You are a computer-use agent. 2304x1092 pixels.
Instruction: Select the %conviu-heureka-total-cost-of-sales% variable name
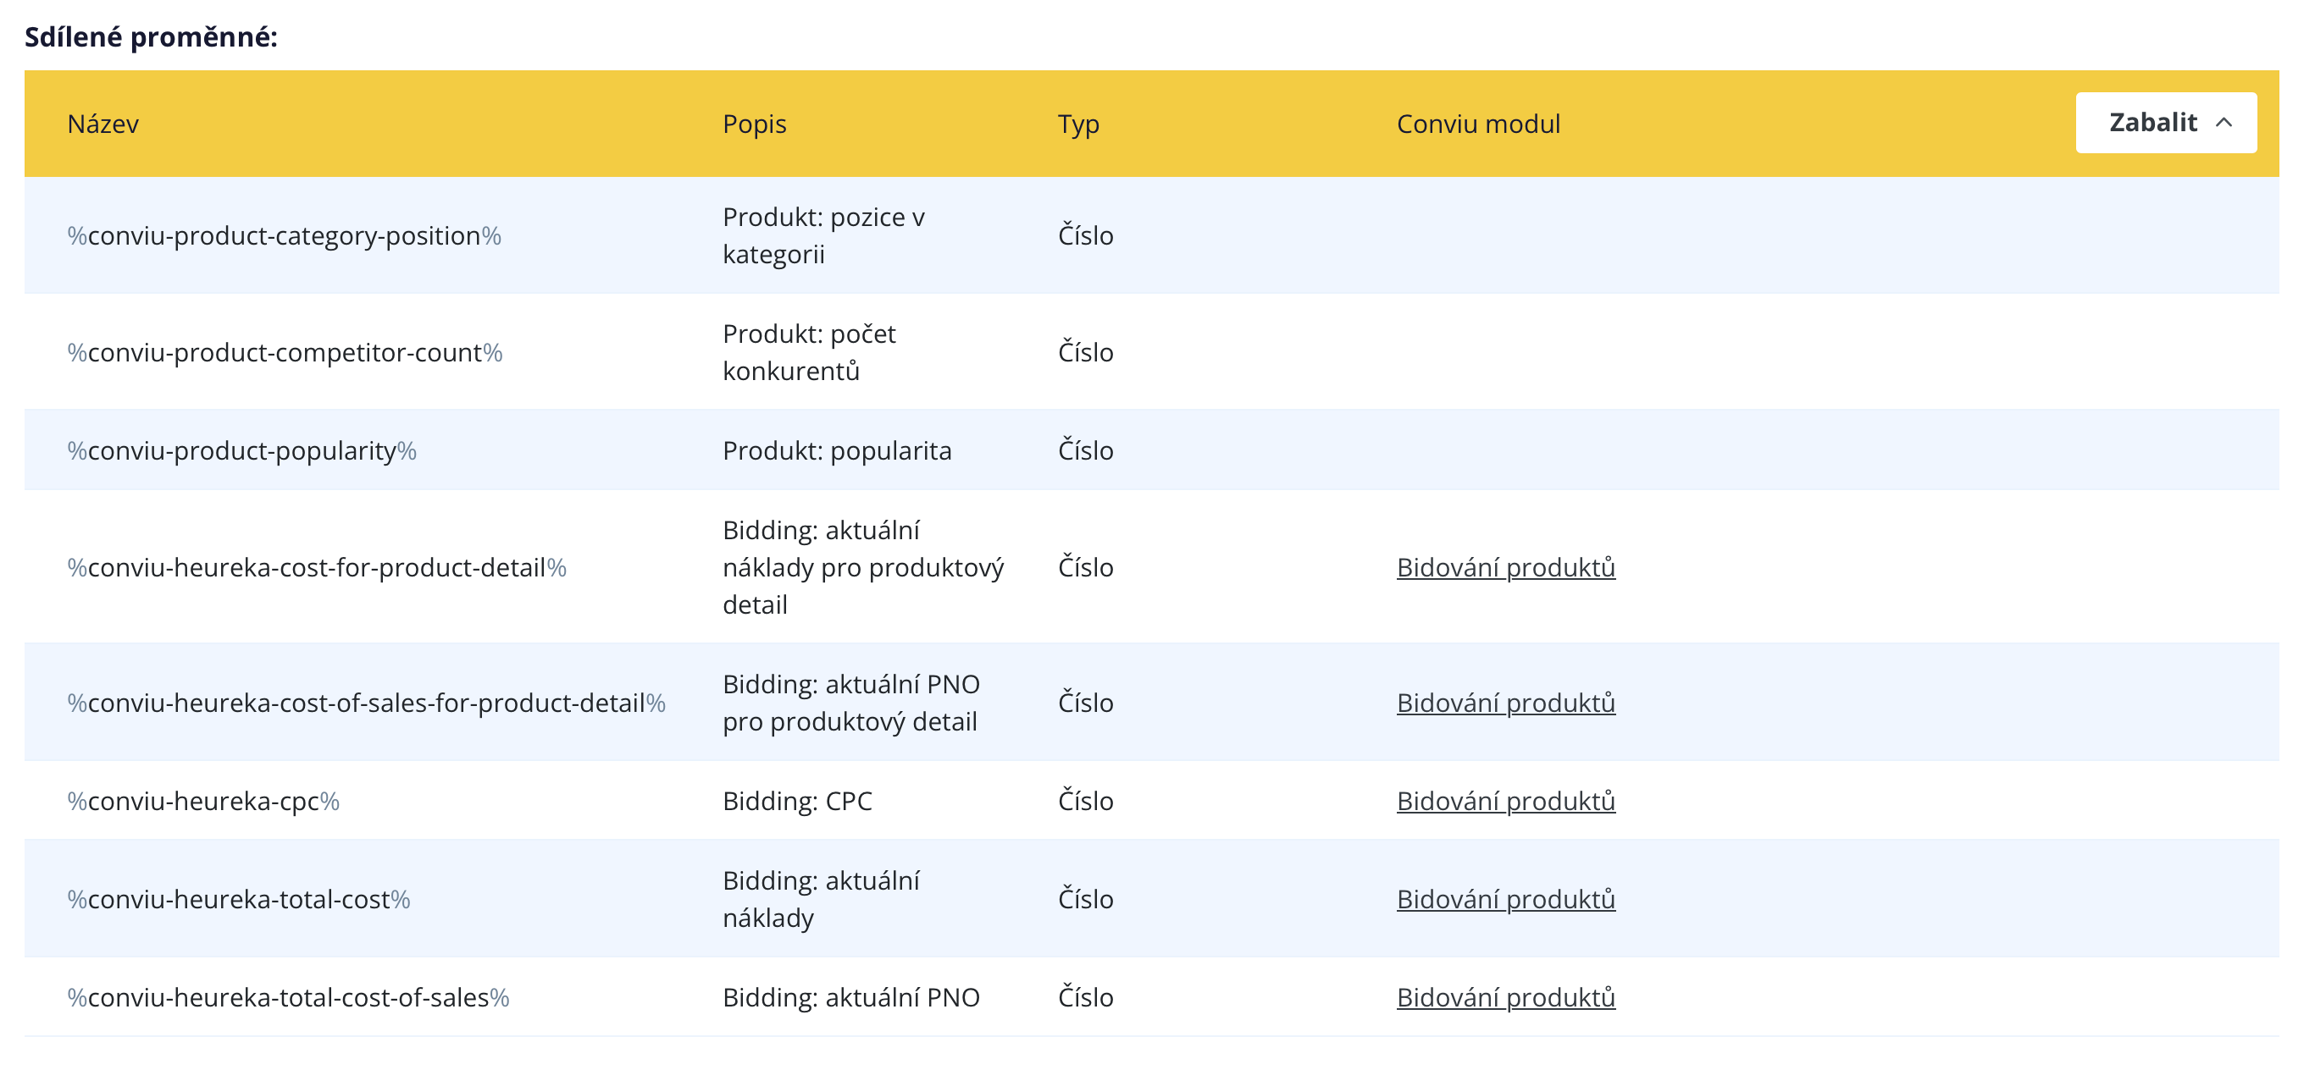[x=288, y=998]
